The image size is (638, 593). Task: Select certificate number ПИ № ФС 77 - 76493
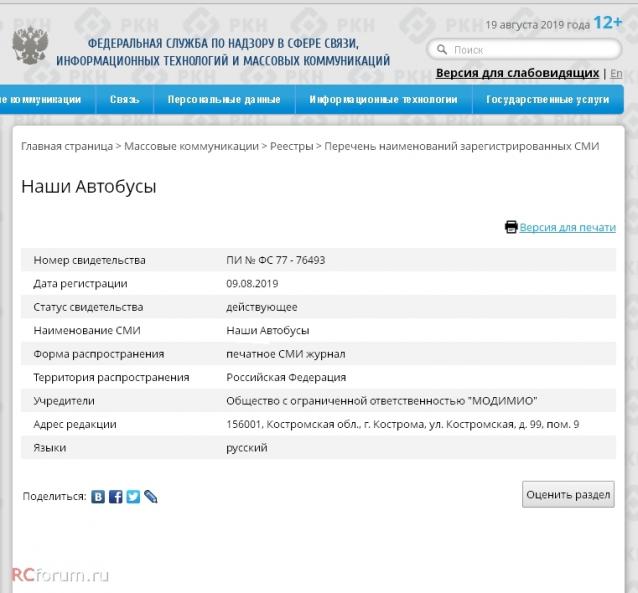275,260
